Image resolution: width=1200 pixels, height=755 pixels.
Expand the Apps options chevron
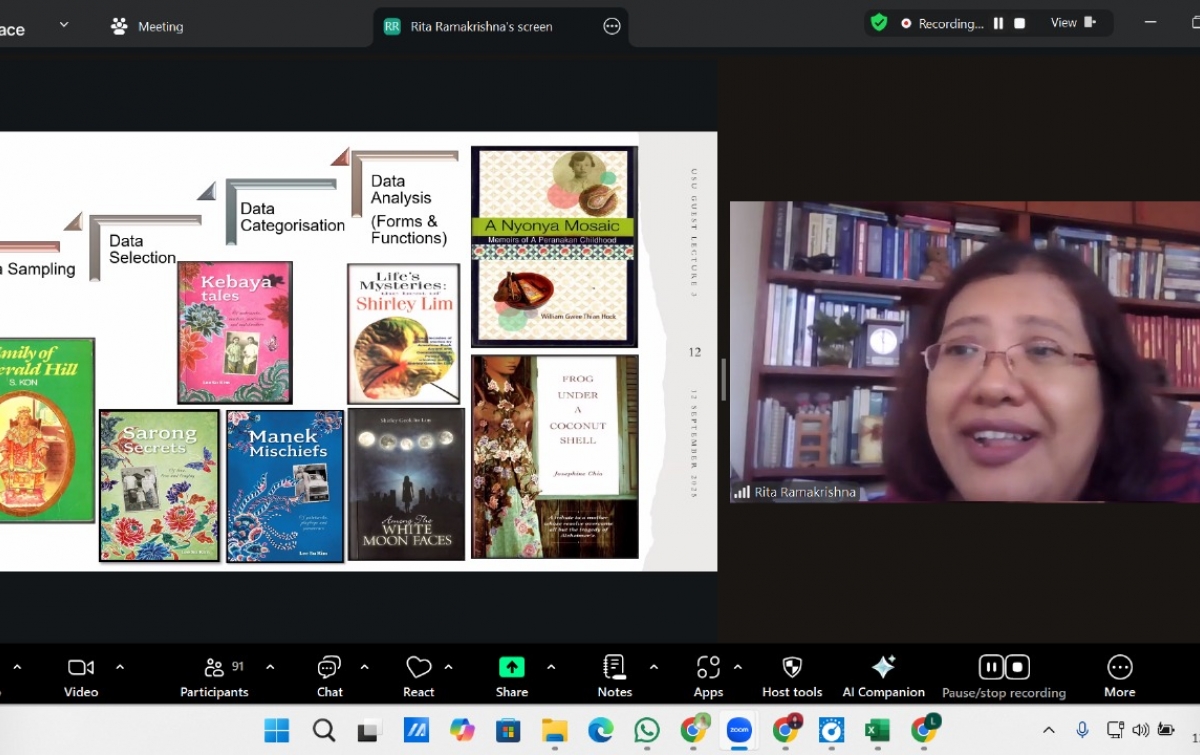(x=738, y=667)
